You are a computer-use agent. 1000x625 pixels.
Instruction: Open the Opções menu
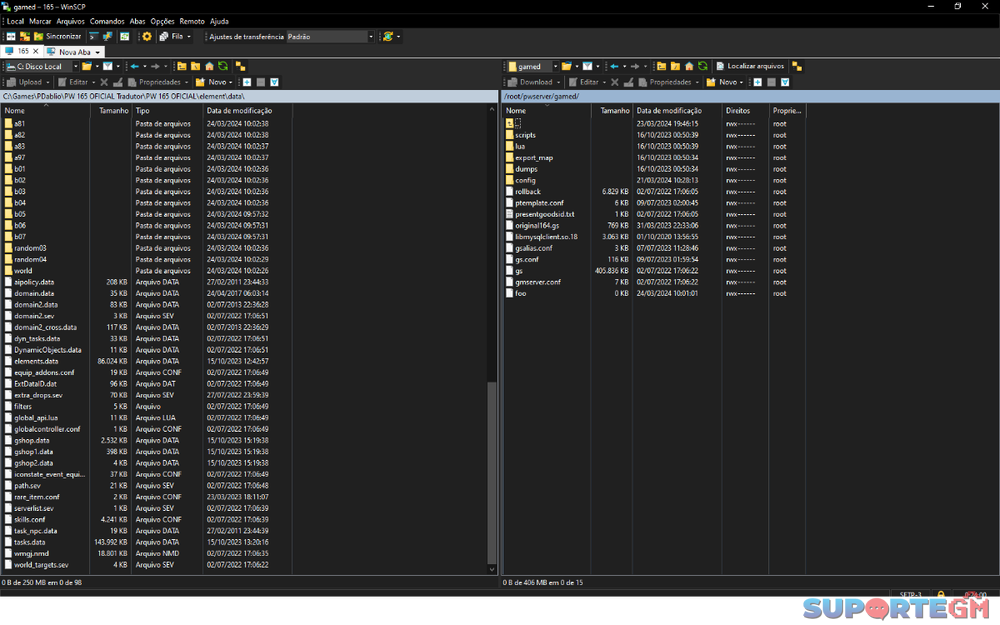(x=162, y=21)
